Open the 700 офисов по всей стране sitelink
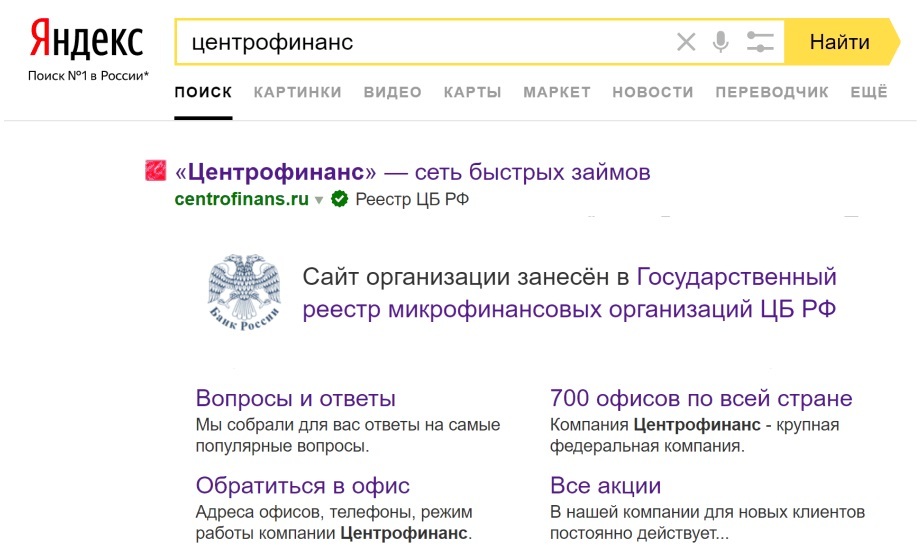Image resolution: width=924 pixels, height=560 pixels. point(701,398)
